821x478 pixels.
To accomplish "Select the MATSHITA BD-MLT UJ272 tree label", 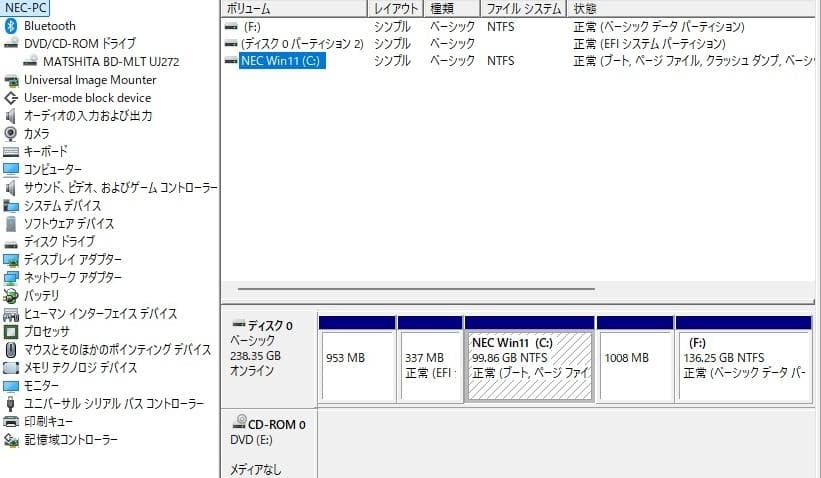I will click(111, 62).
